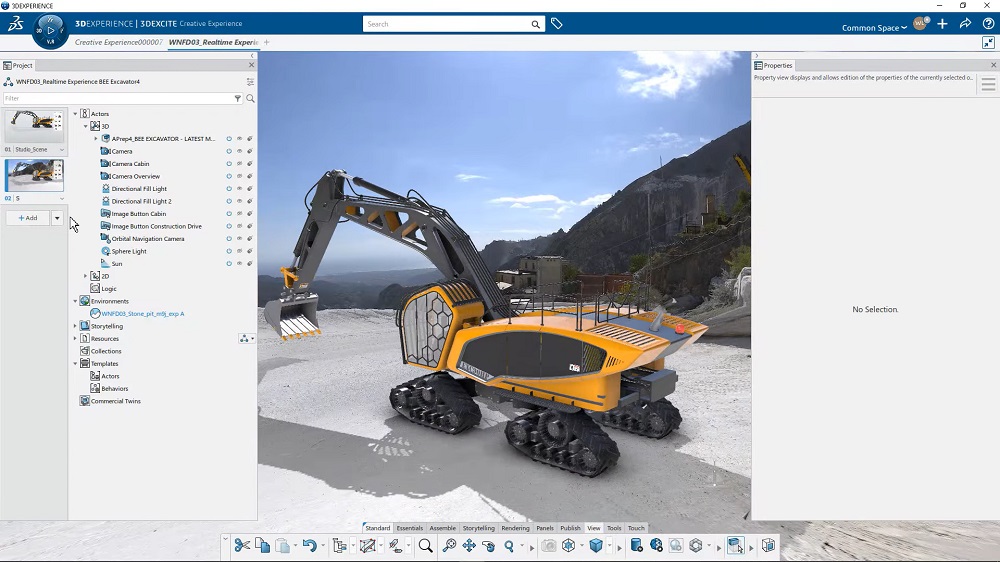The height and width of the screenshot is (562, 1000).
Task: Click the blue cube display mode icon
Action: (596, 545)
